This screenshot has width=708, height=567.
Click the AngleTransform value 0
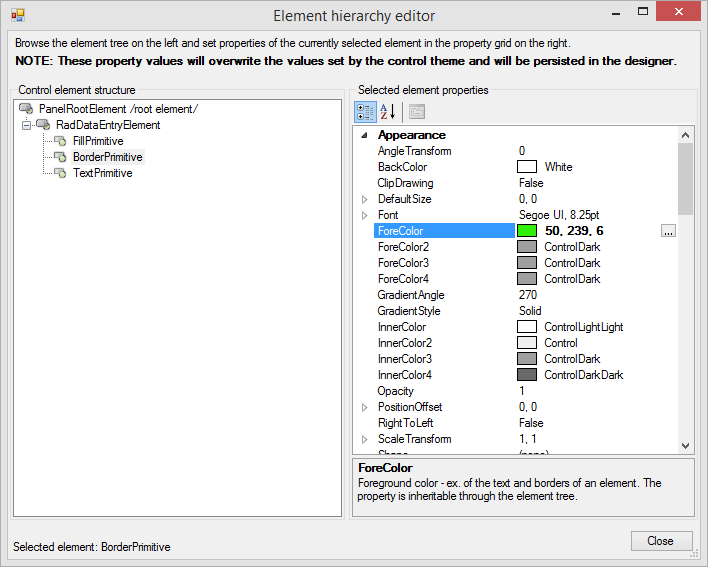pos(522,151)
